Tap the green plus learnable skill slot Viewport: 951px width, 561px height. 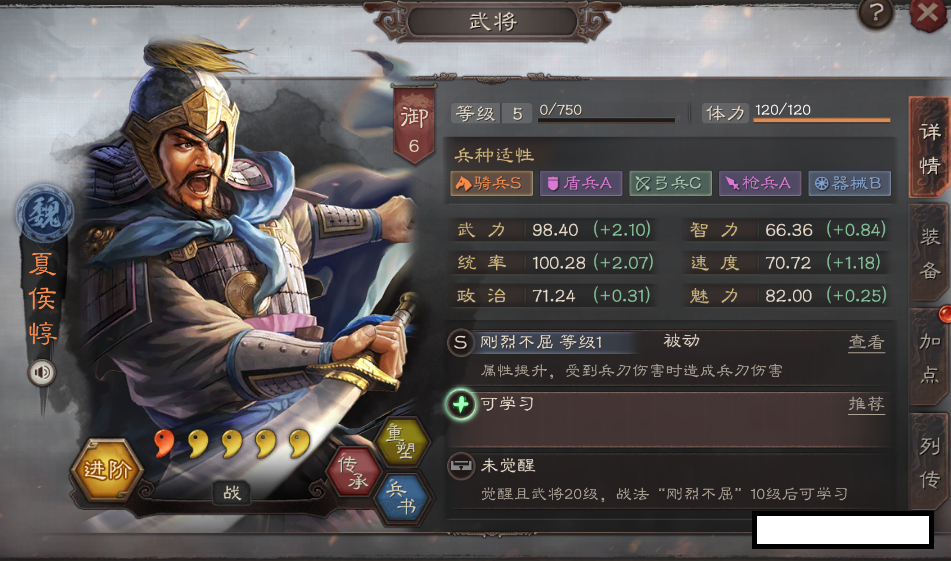(x=461, y=404)
